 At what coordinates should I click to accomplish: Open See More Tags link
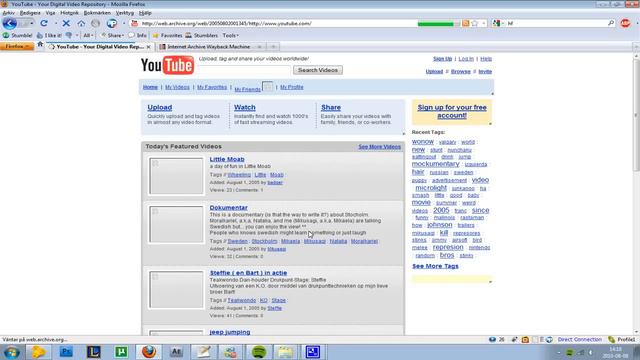pyautogui.click(x=435, y=266)
